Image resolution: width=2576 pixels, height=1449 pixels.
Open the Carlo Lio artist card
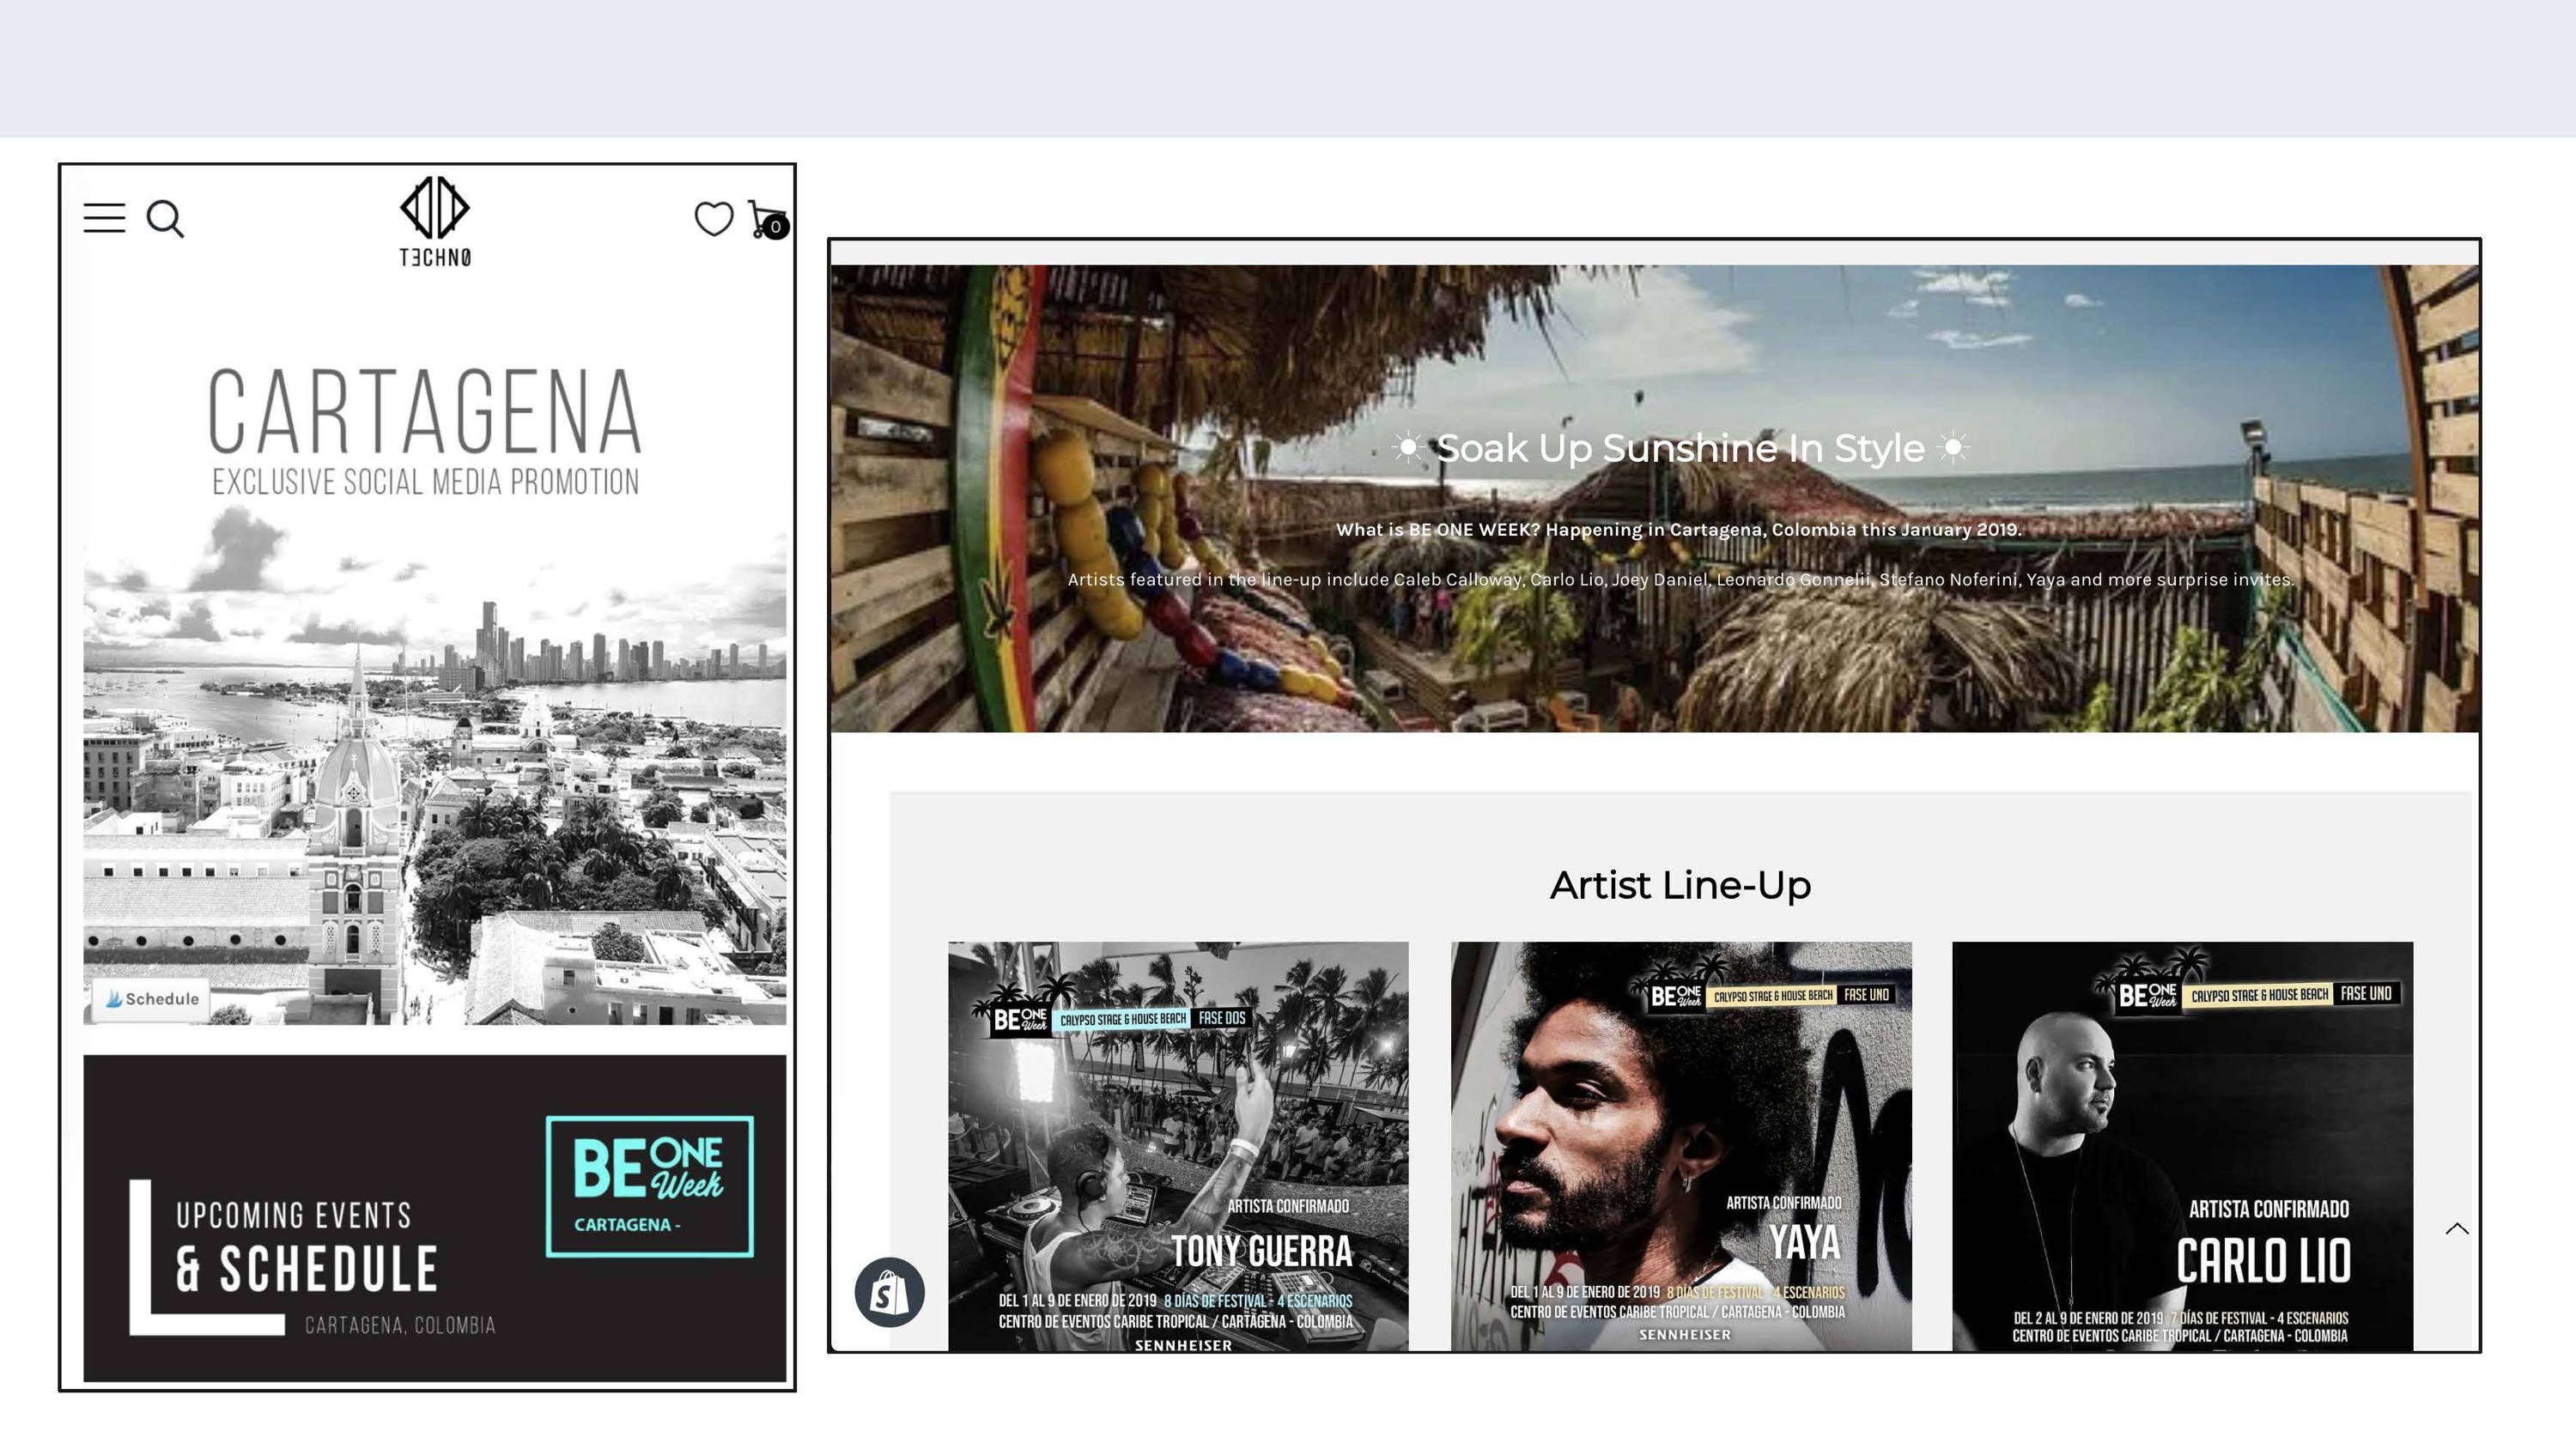[x=2182, y=1146]
